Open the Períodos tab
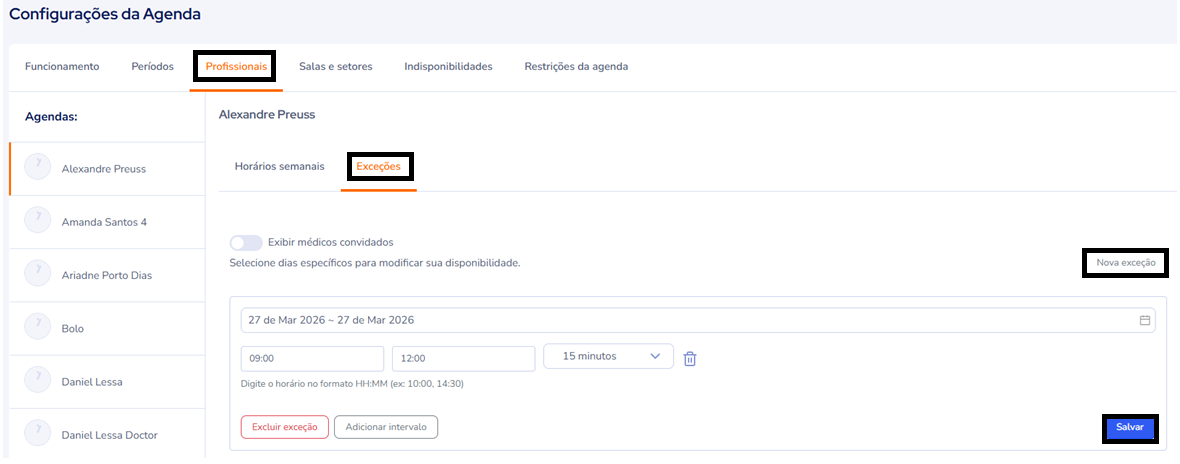This screenshot has height=464, width=1180. [152, 67]
